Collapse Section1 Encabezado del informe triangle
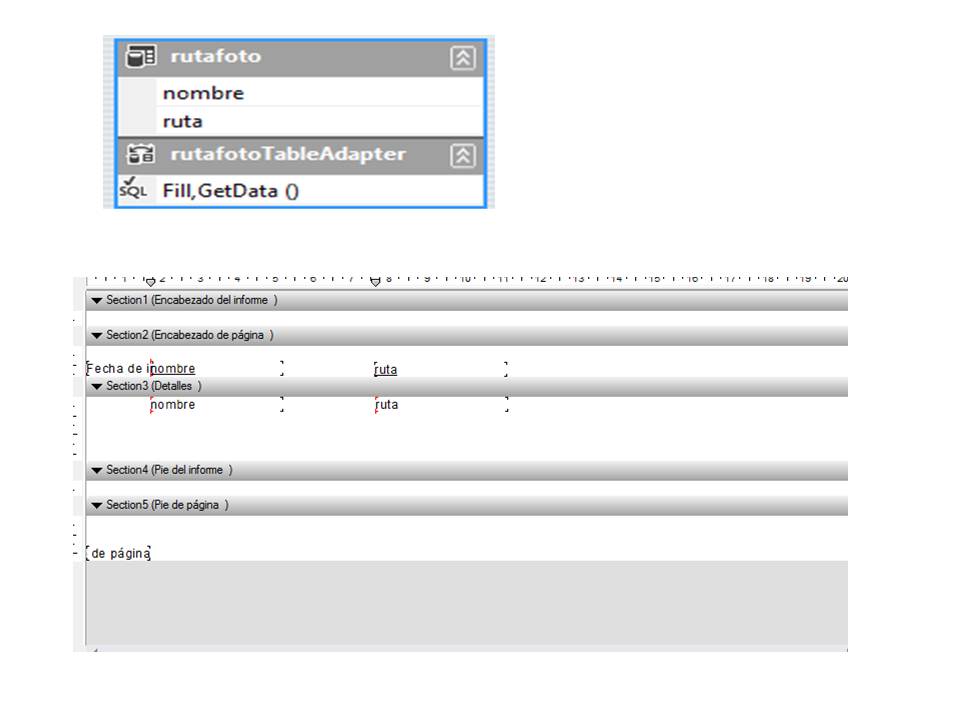 (x=96, y=301)
